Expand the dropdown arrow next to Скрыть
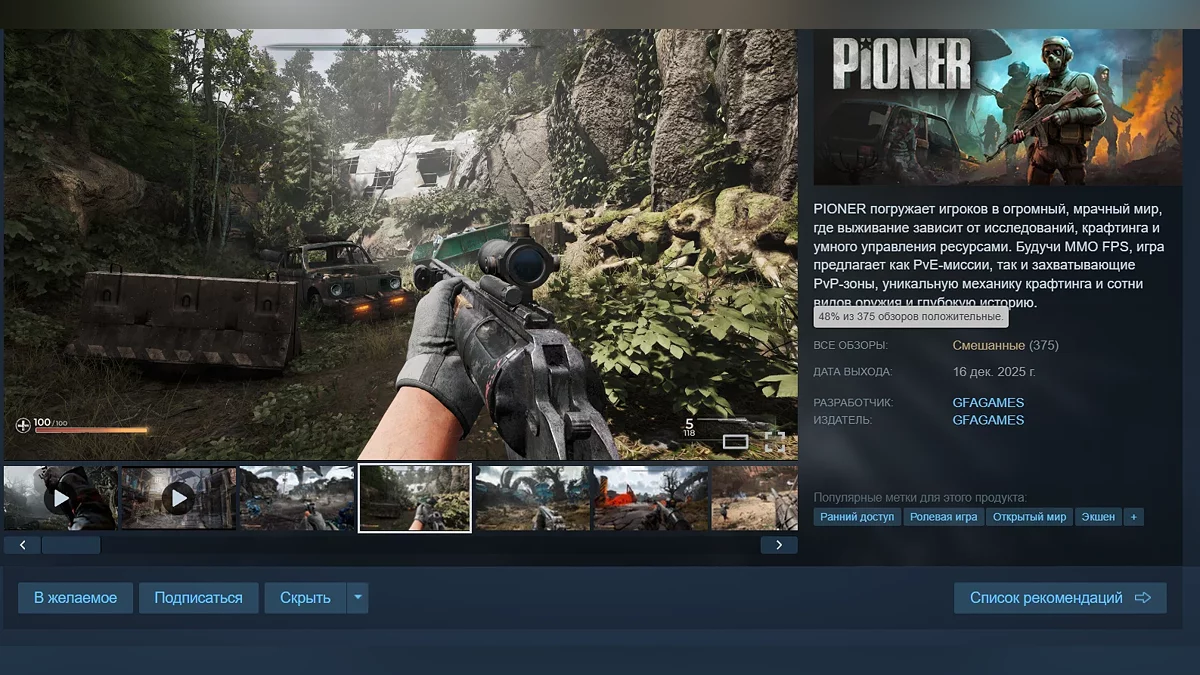Image resolution: width=1200 pixels, height=675 pixels. point(358,598)
